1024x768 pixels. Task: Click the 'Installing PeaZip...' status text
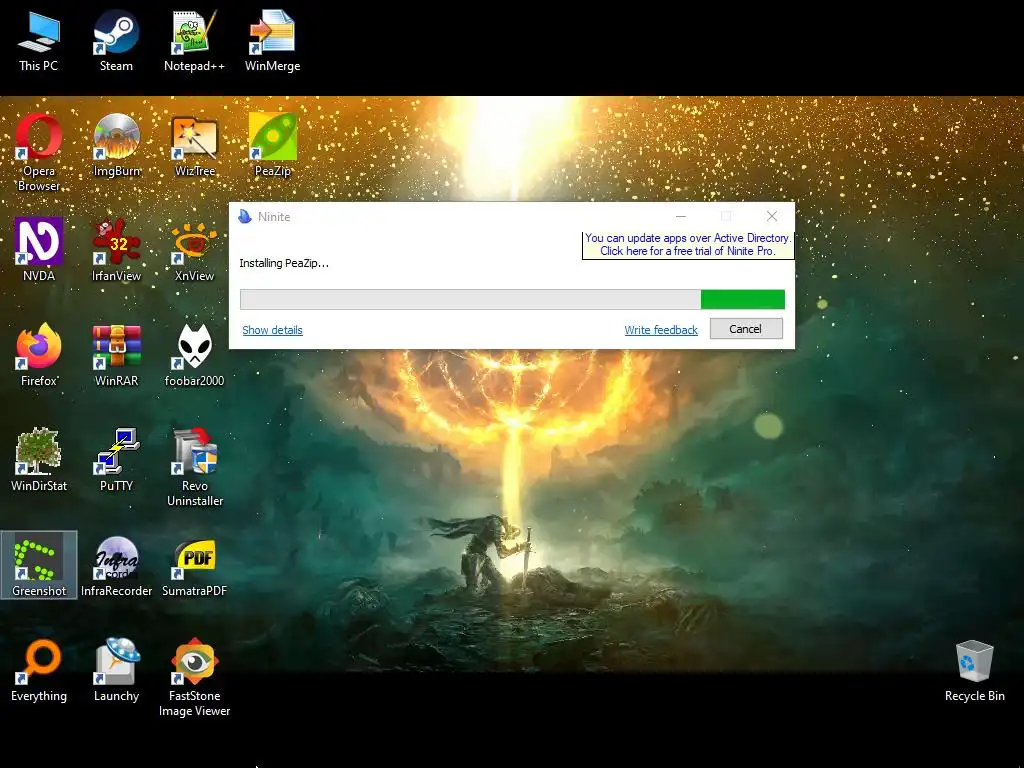pyautogui.click(x=284, y=263)
